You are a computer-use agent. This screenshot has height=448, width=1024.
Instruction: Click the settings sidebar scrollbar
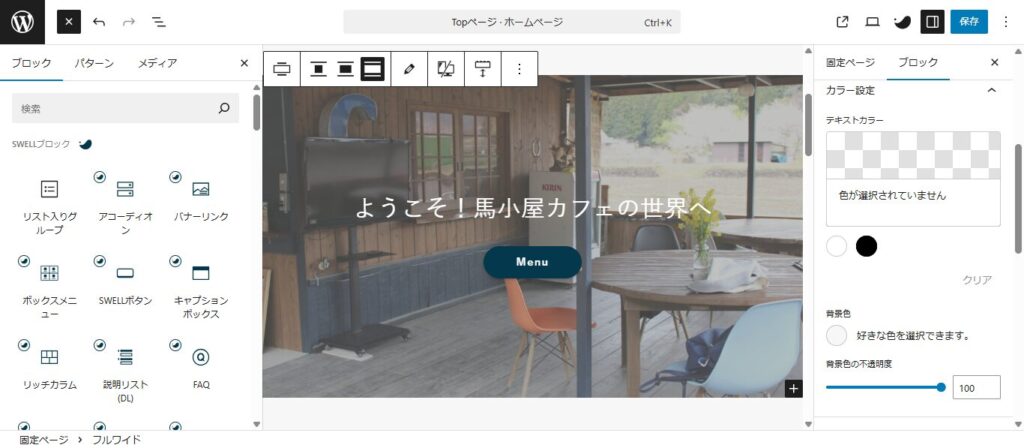pyautogui.click(x=1018, y=199)
